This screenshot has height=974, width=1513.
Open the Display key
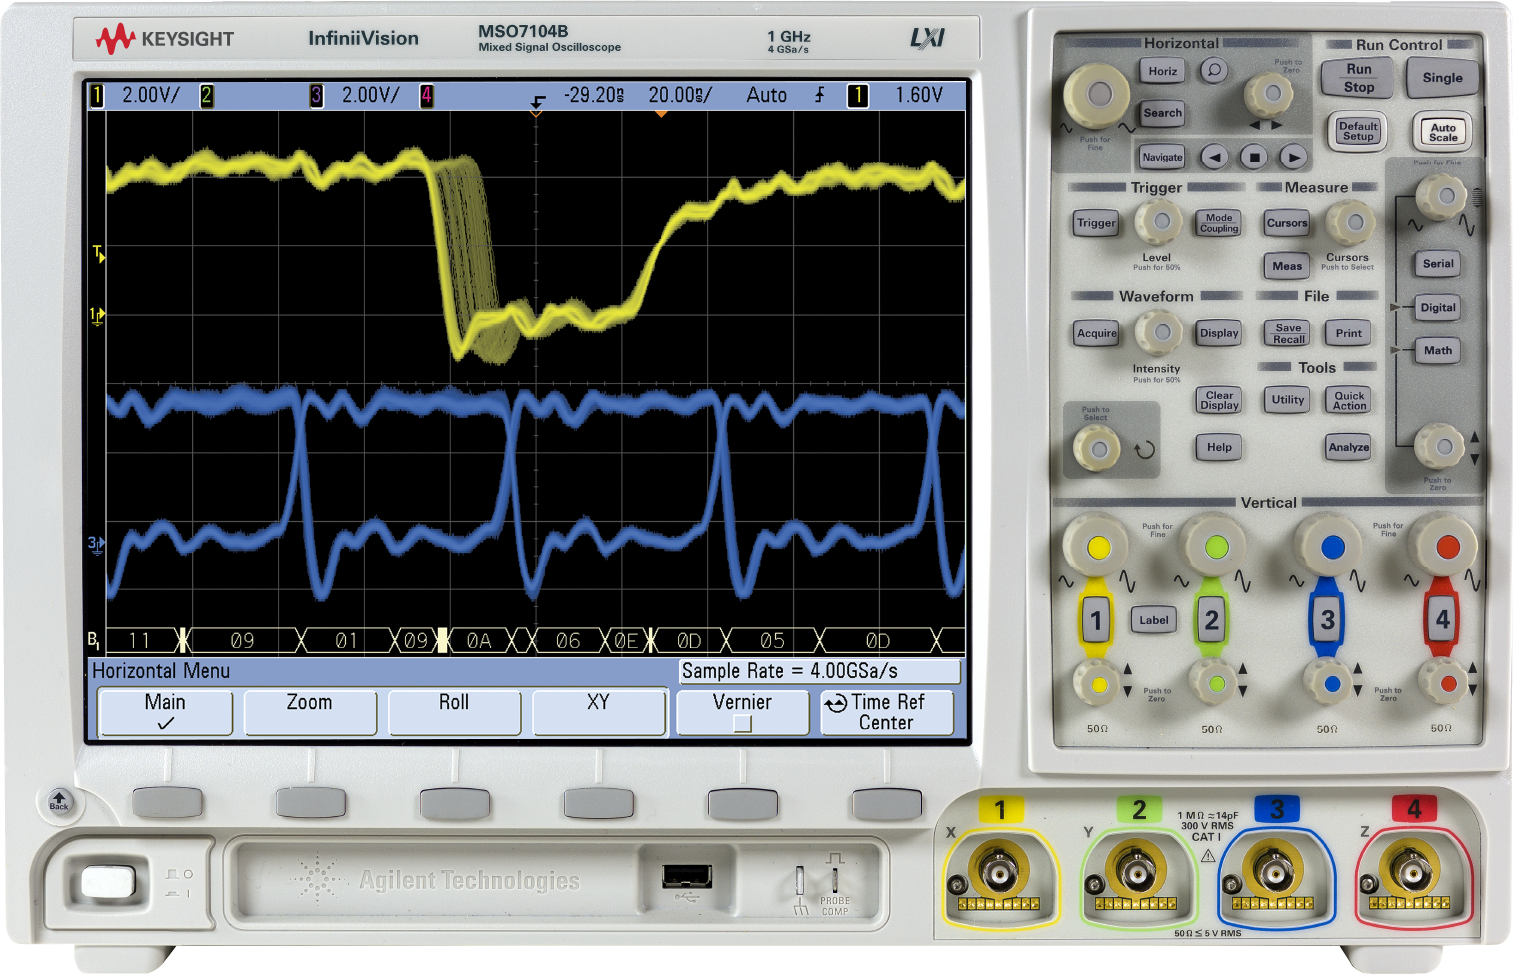pos(1219,333)
